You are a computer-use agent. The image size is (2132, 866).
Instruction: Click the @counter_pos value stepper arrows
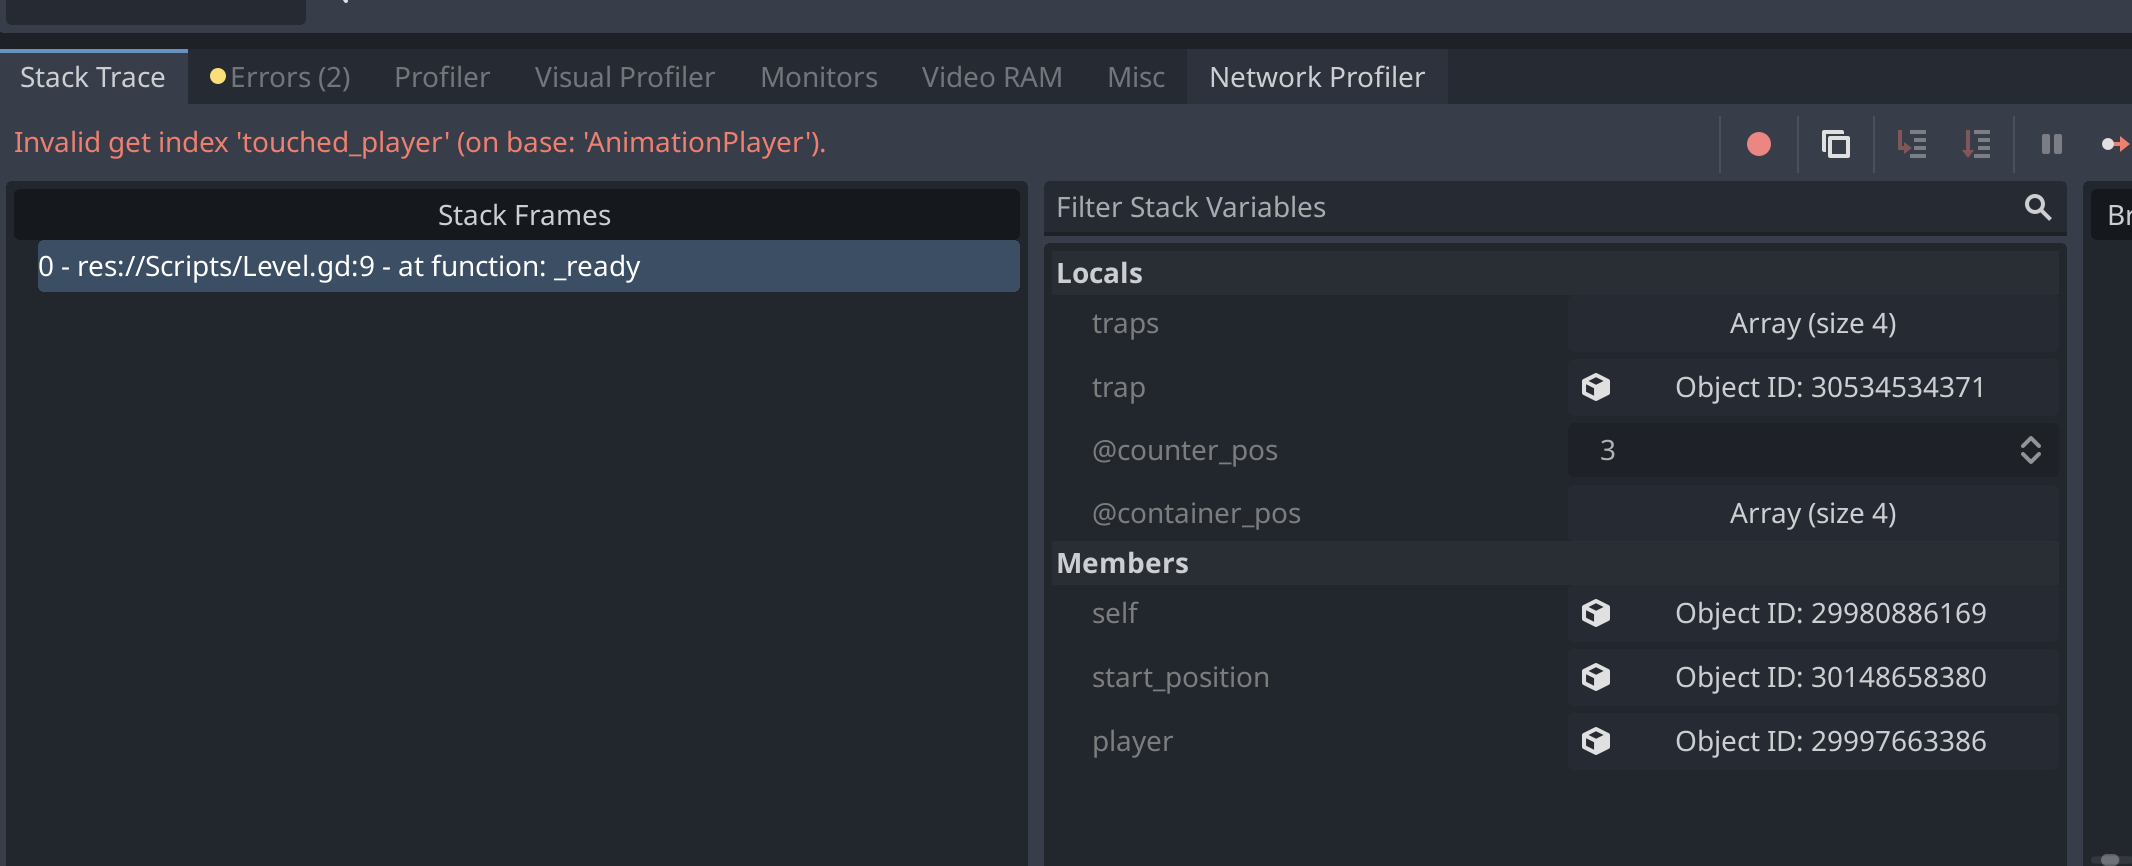pos(2030,450)
